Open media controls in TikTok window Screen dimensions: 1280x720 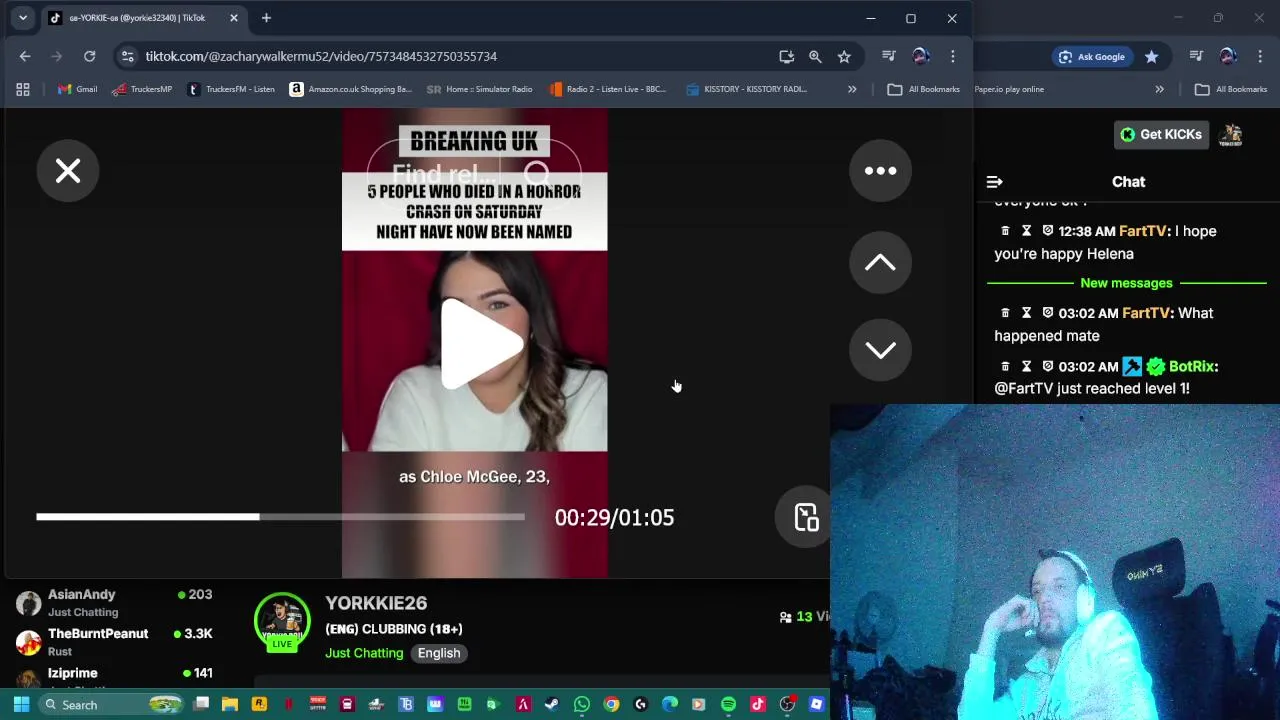(x=889, y=56)
